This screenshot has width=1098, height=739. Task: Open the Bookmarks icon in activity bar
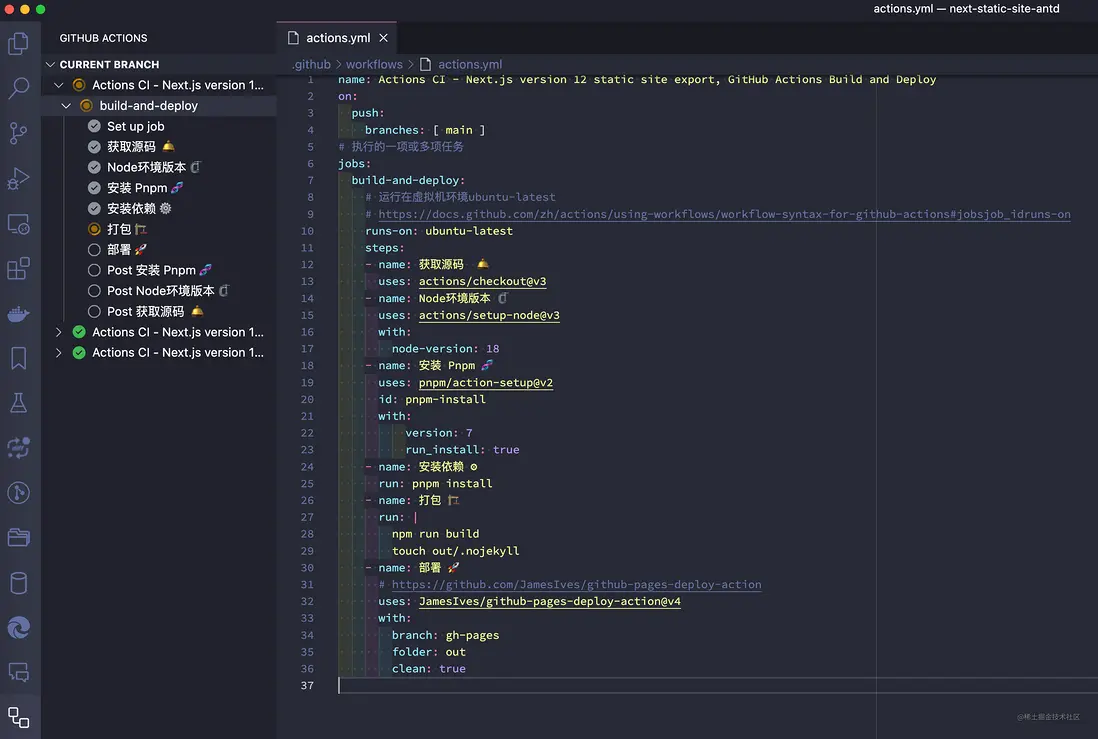[x=18, y=358]
